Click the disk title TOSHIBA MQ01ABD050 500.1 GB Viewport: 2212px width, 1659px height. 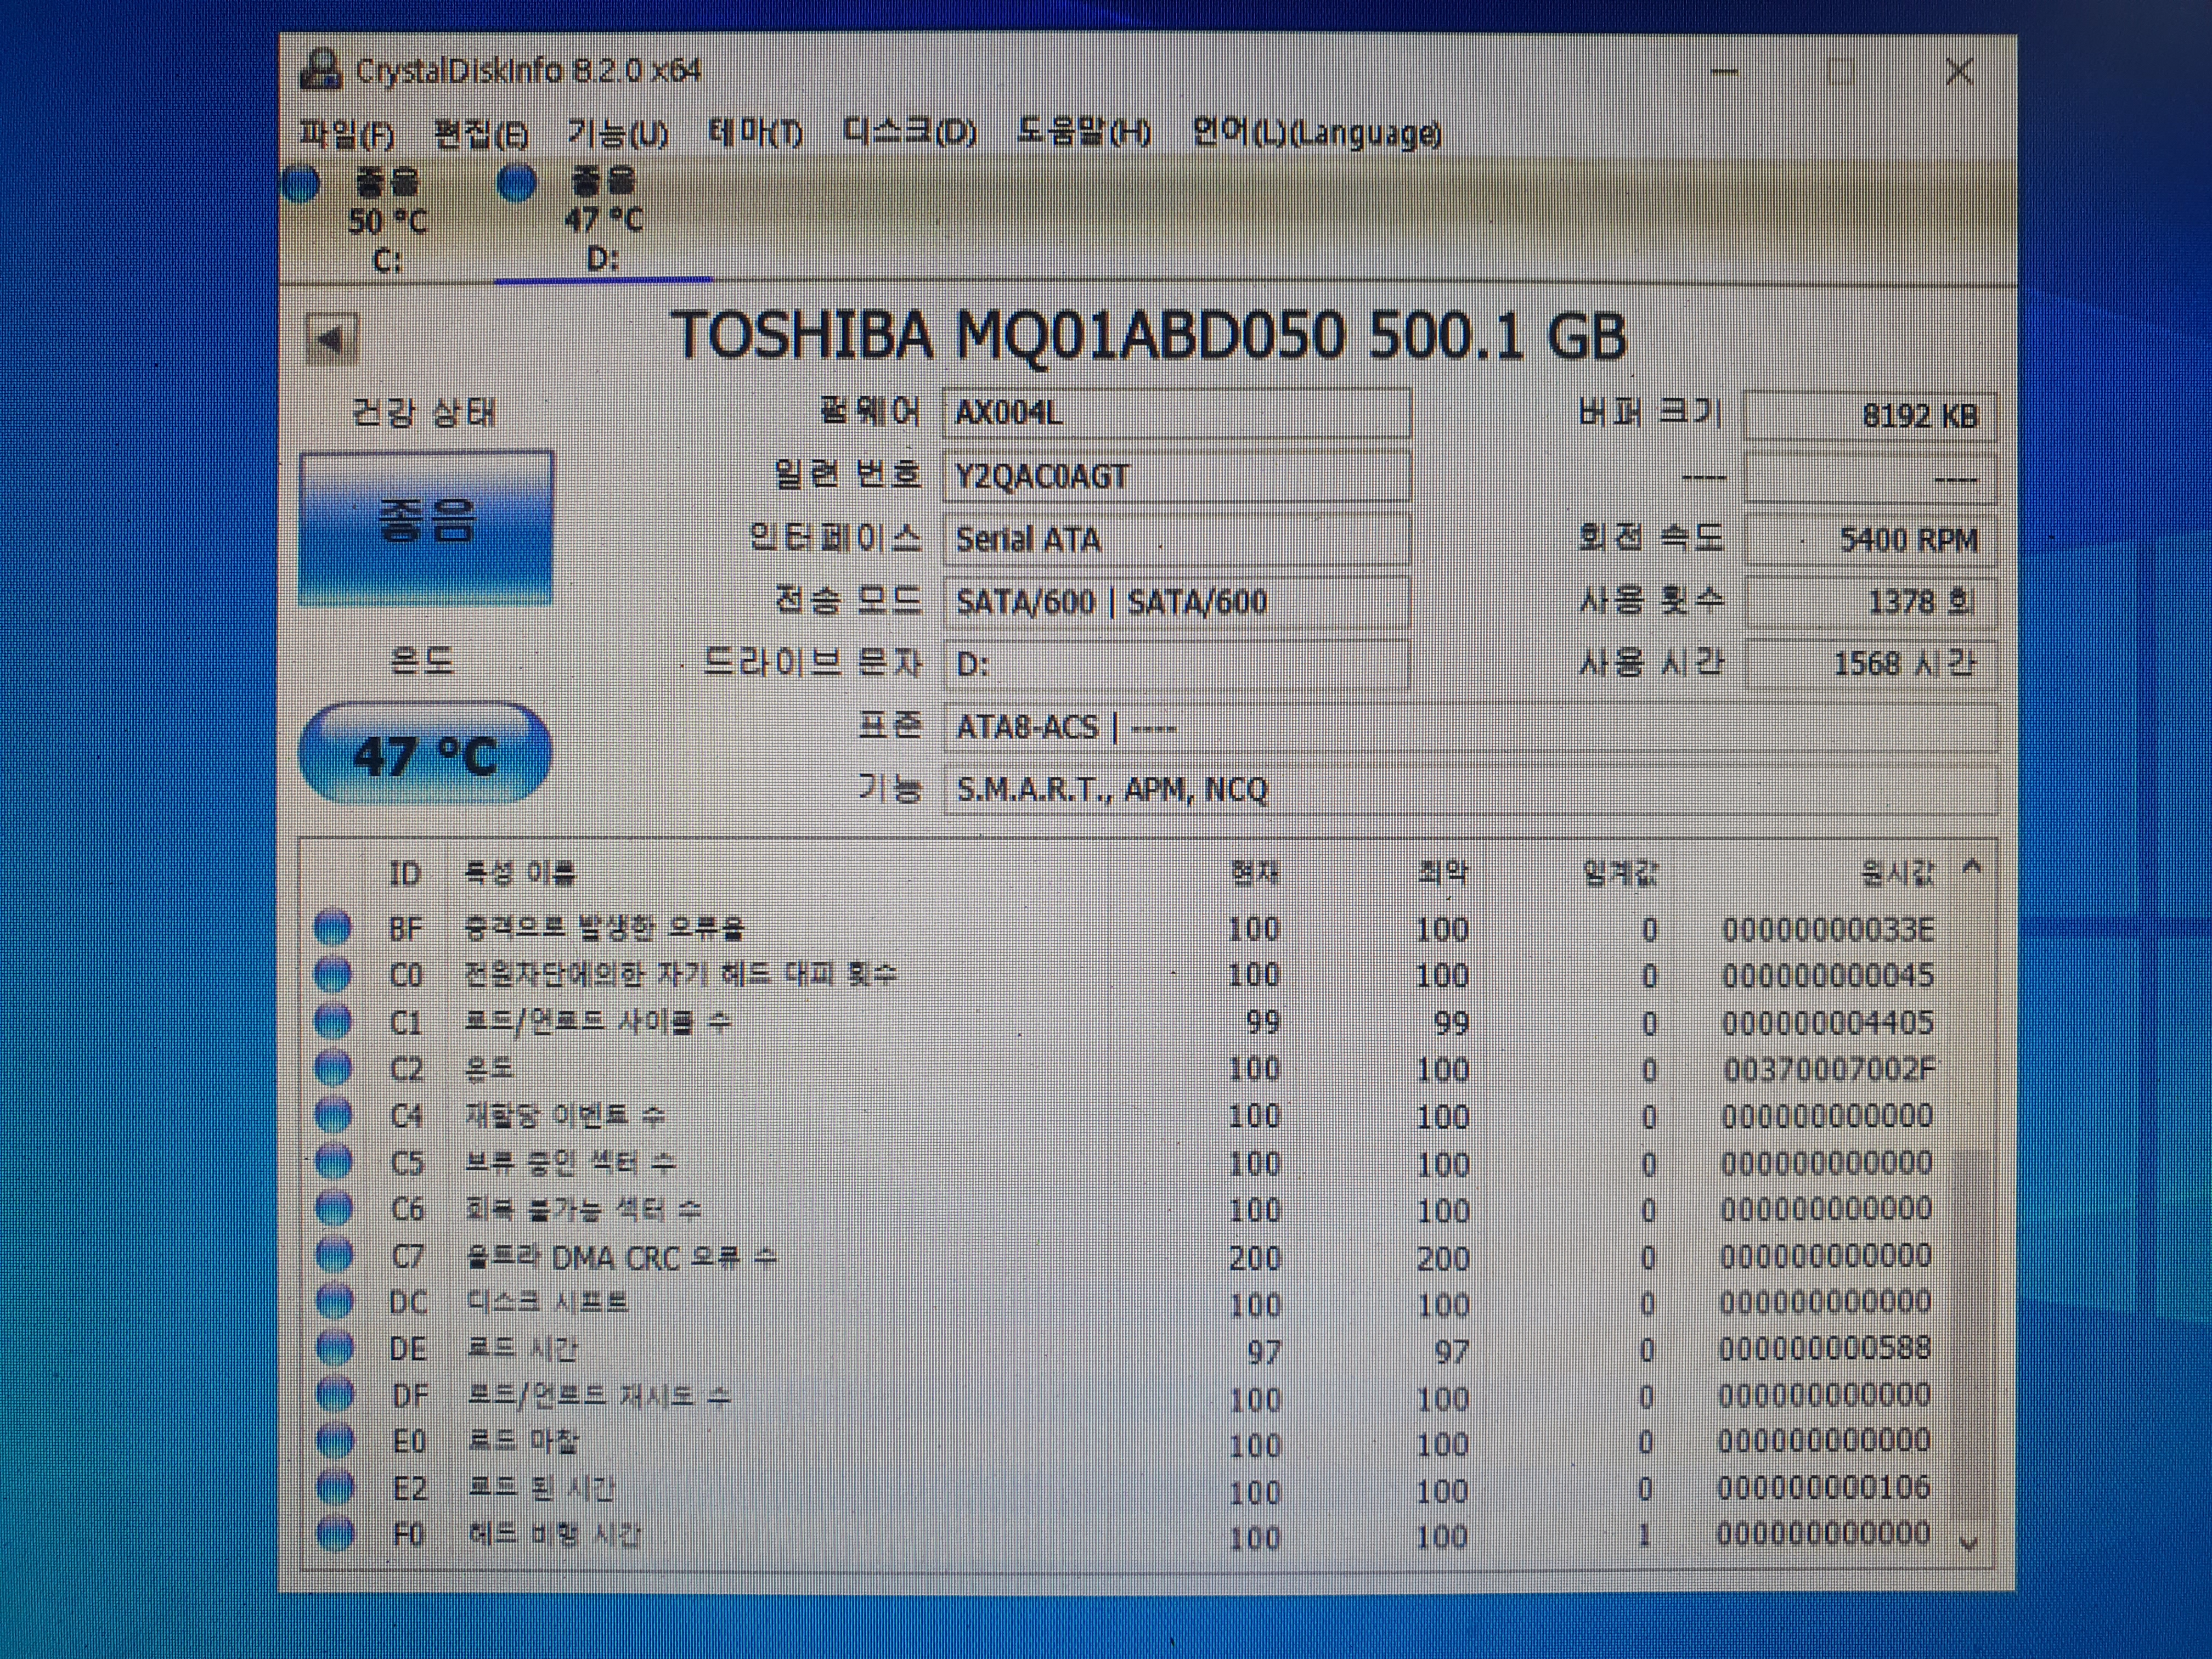1149,336
